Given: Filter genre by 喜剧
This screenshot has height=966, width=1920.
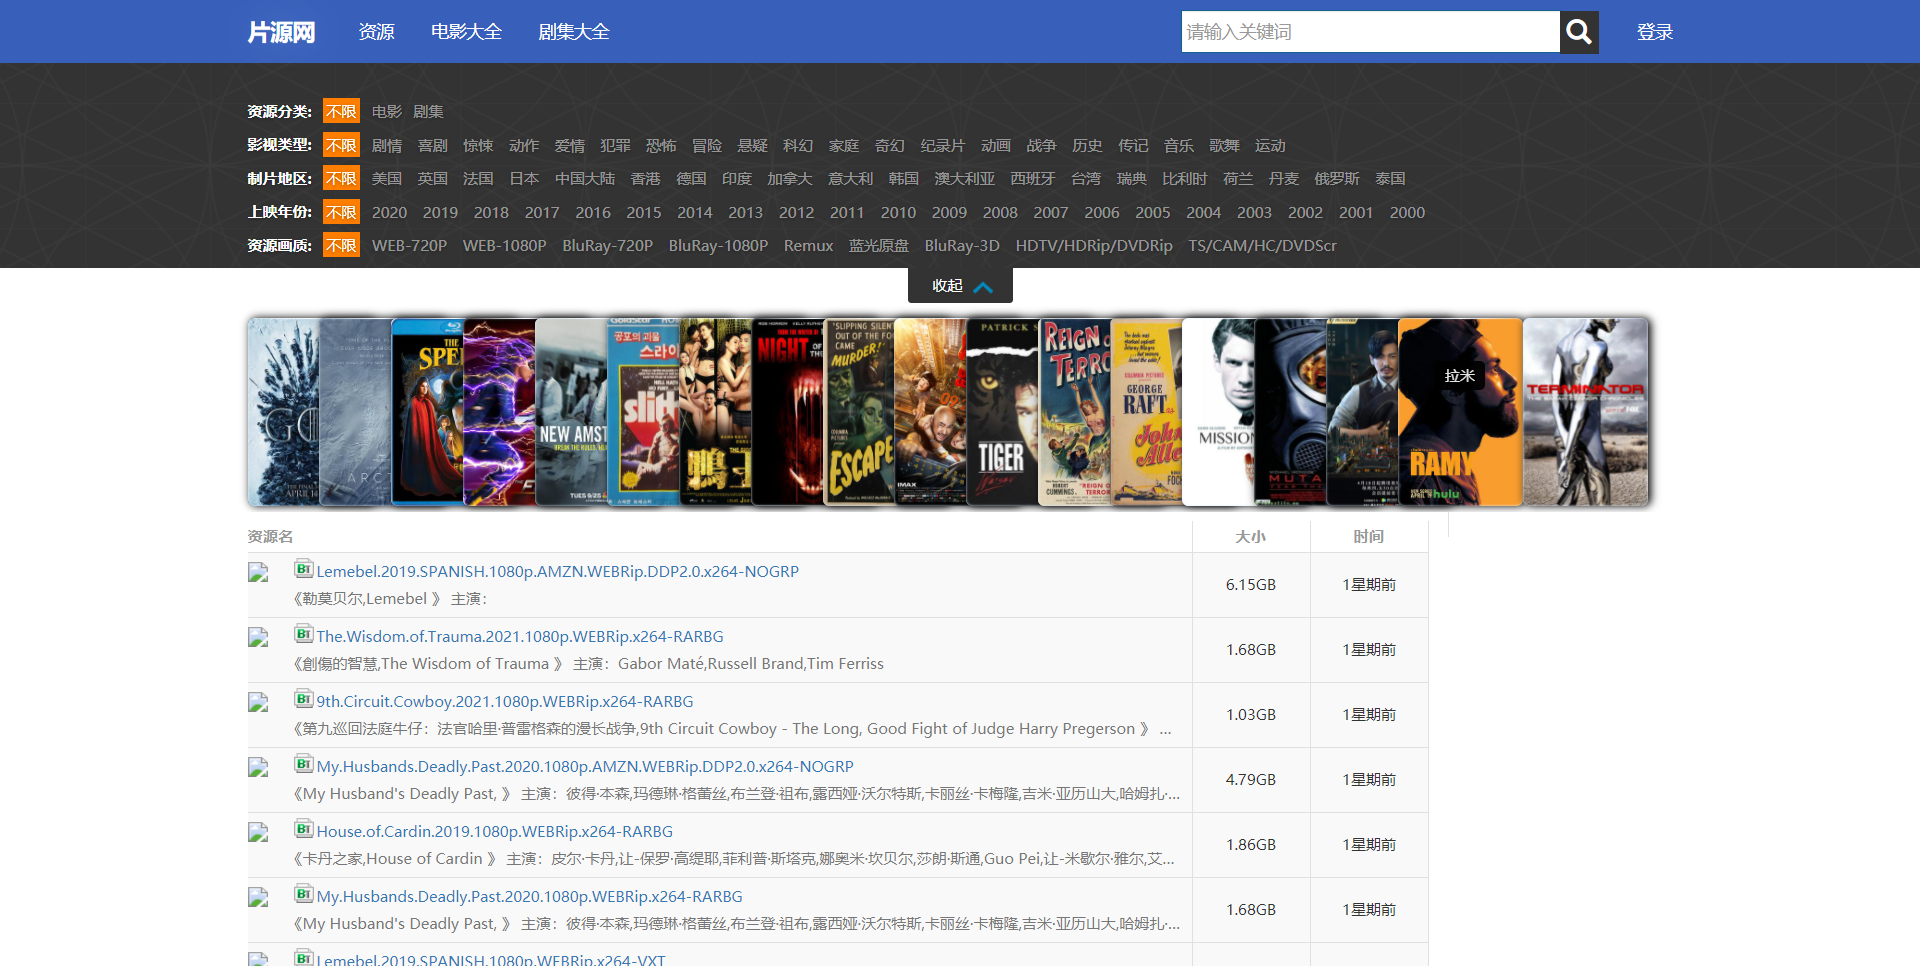Looking at the screenshot, I should (432, 145).
